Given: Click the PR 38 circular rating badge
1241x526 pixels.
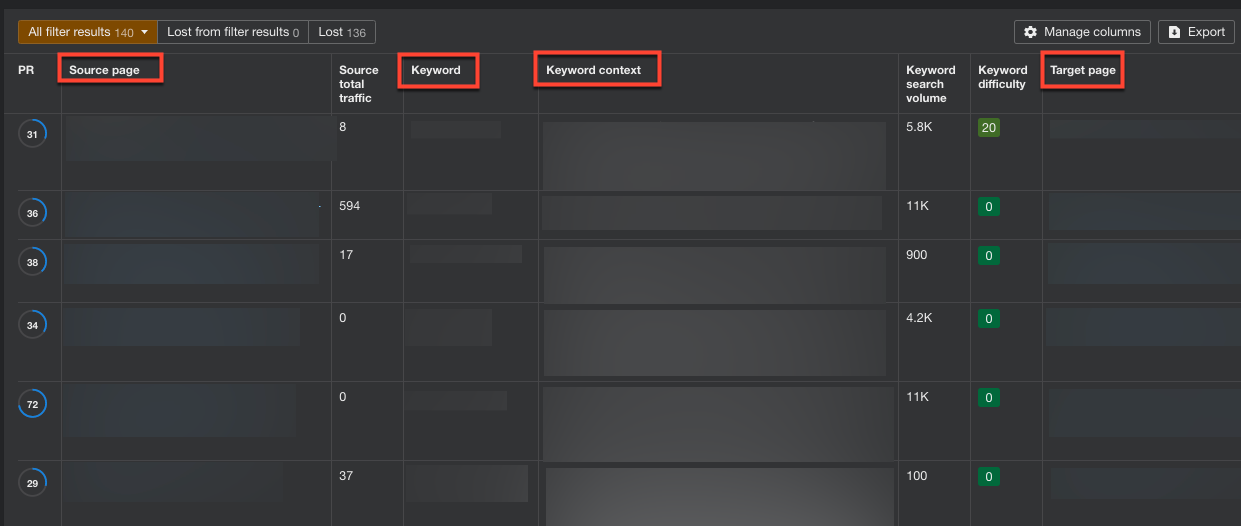Looking at the screenshot, I should tap(32, 262).
